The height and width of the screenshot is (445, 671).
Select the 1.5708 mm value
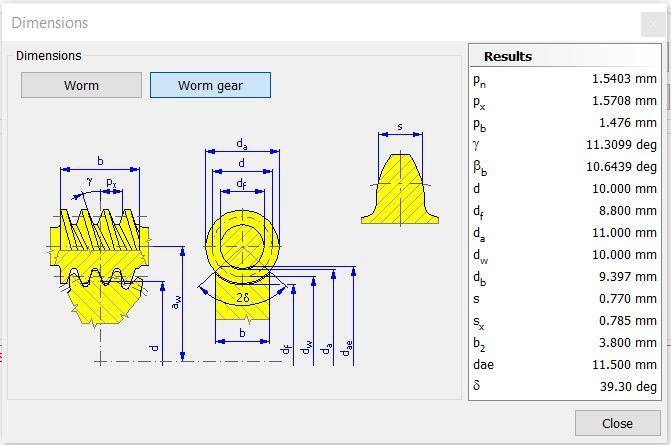pos(624,101)
